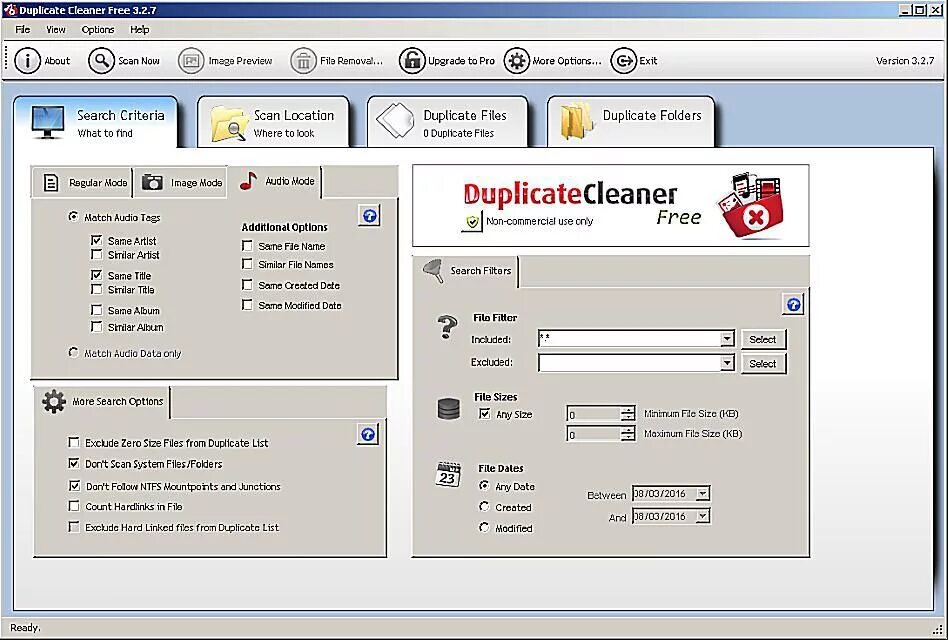Check Exclude Zero Size Files option
This screenshot has height=640, width=948.
[74, 442]
